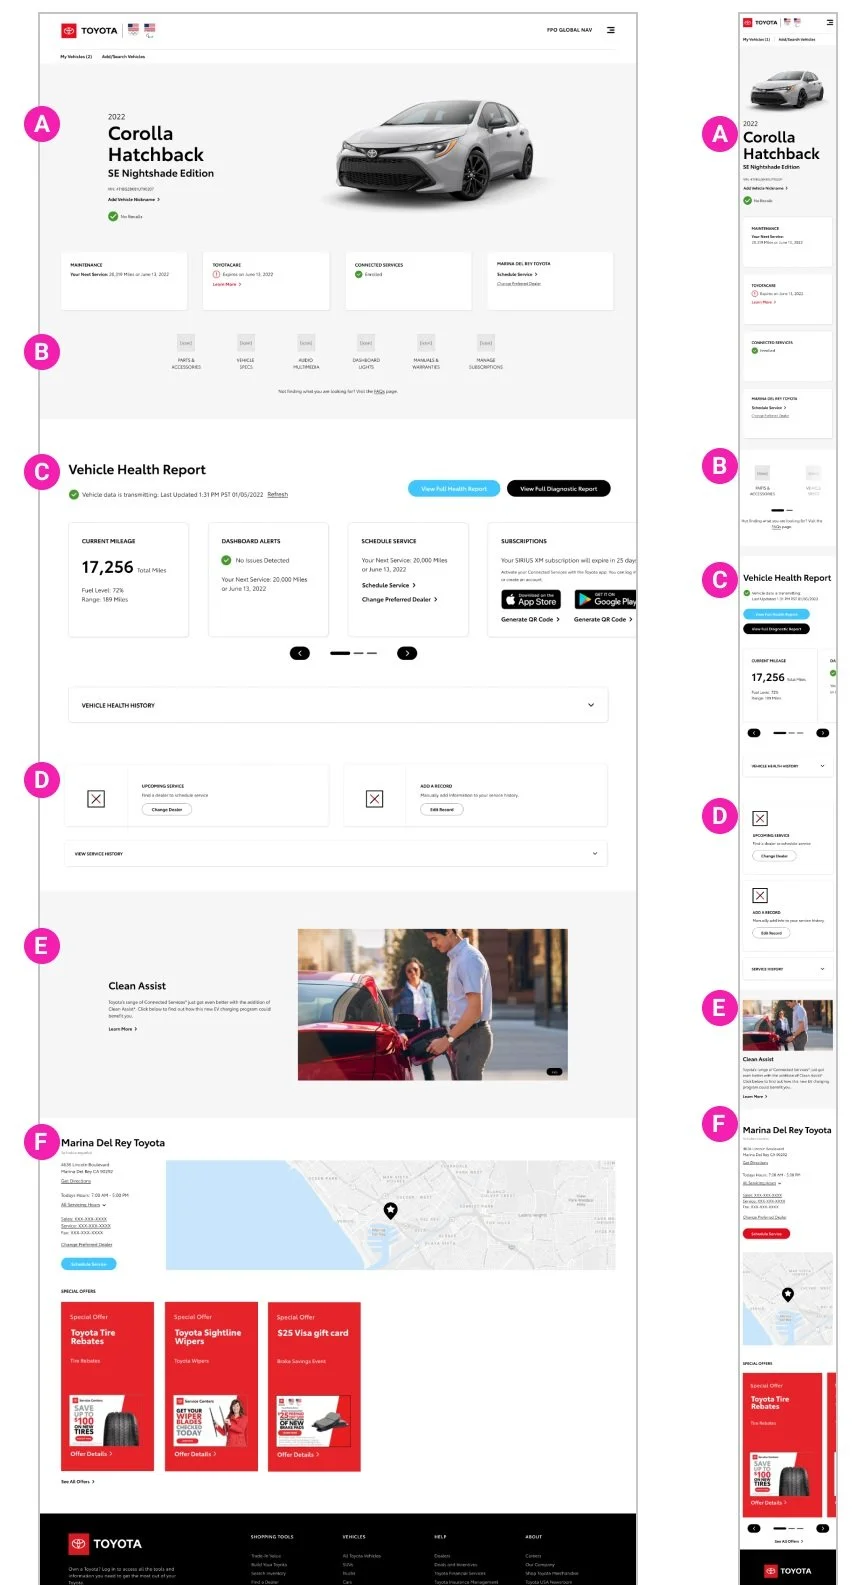The height and width of the screenshot is (1585, 860).
Task: Click previous arrow of desktop health report carousel
Action: [300, 653]
